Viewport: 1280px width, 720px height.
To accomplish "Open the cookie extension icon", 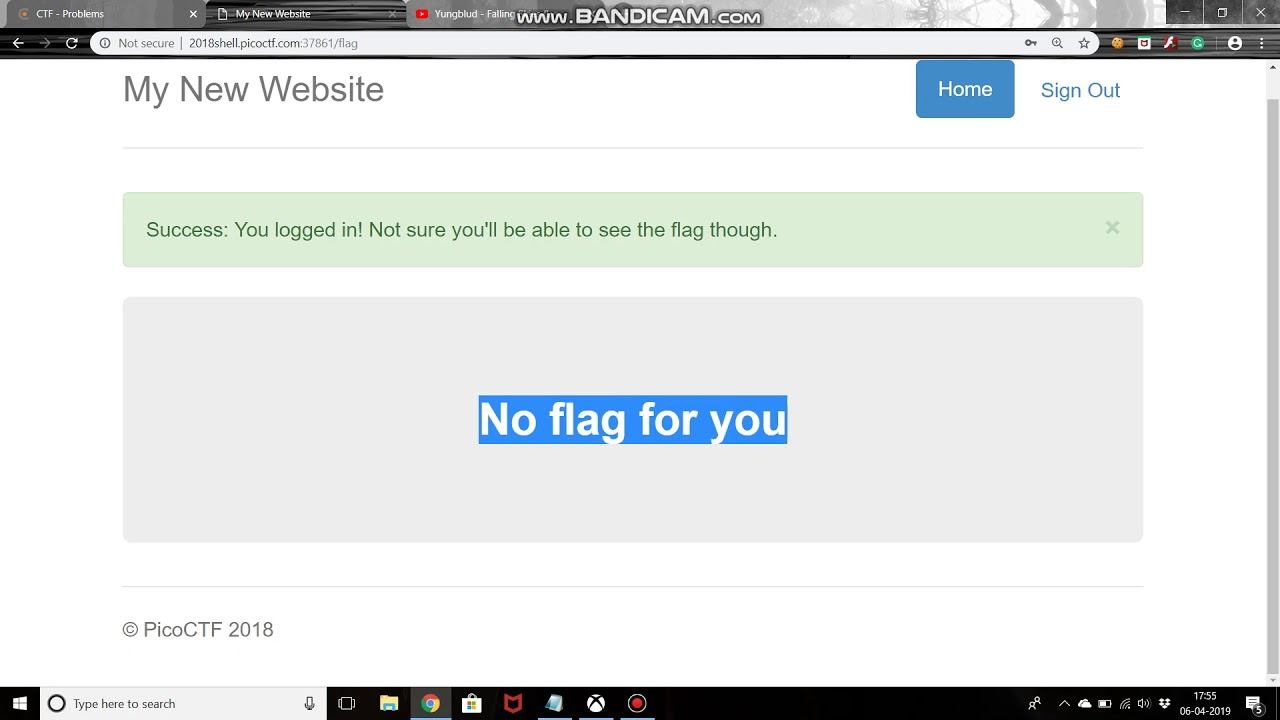I will tap(1118, 43).
